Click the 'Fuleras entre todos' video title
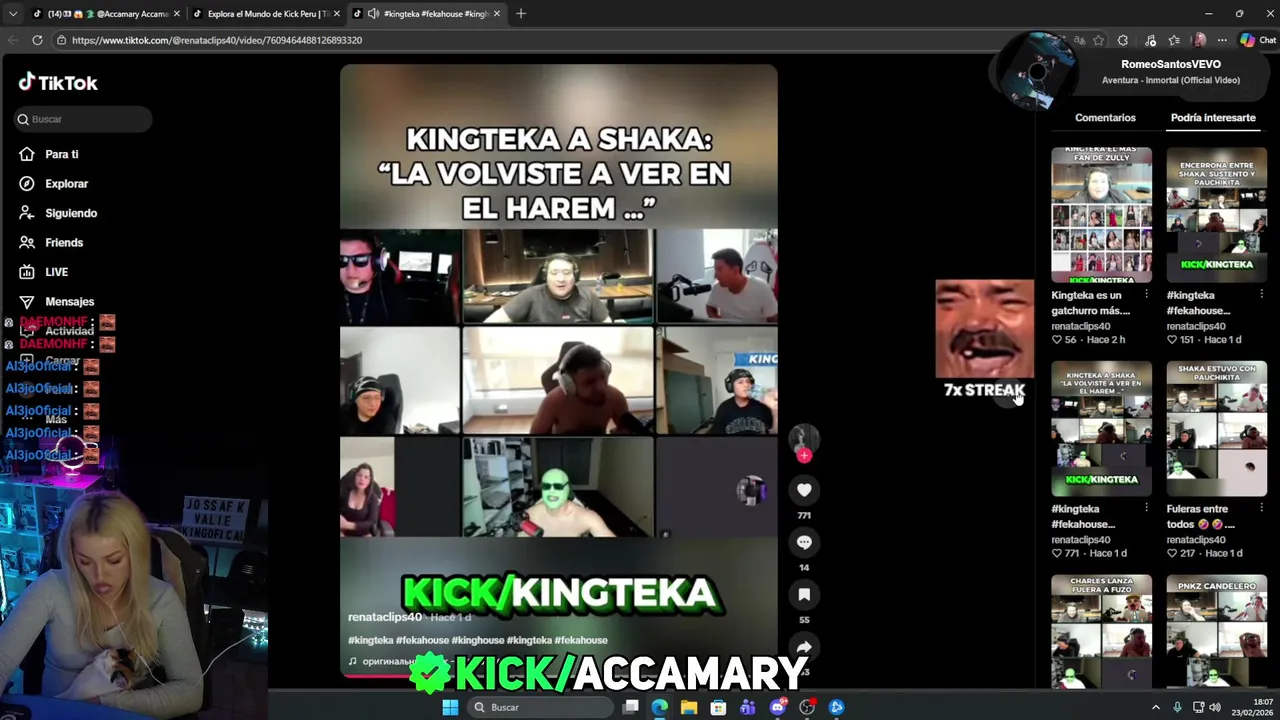Screen dimensions: 1280x720 click(1200, 516)
